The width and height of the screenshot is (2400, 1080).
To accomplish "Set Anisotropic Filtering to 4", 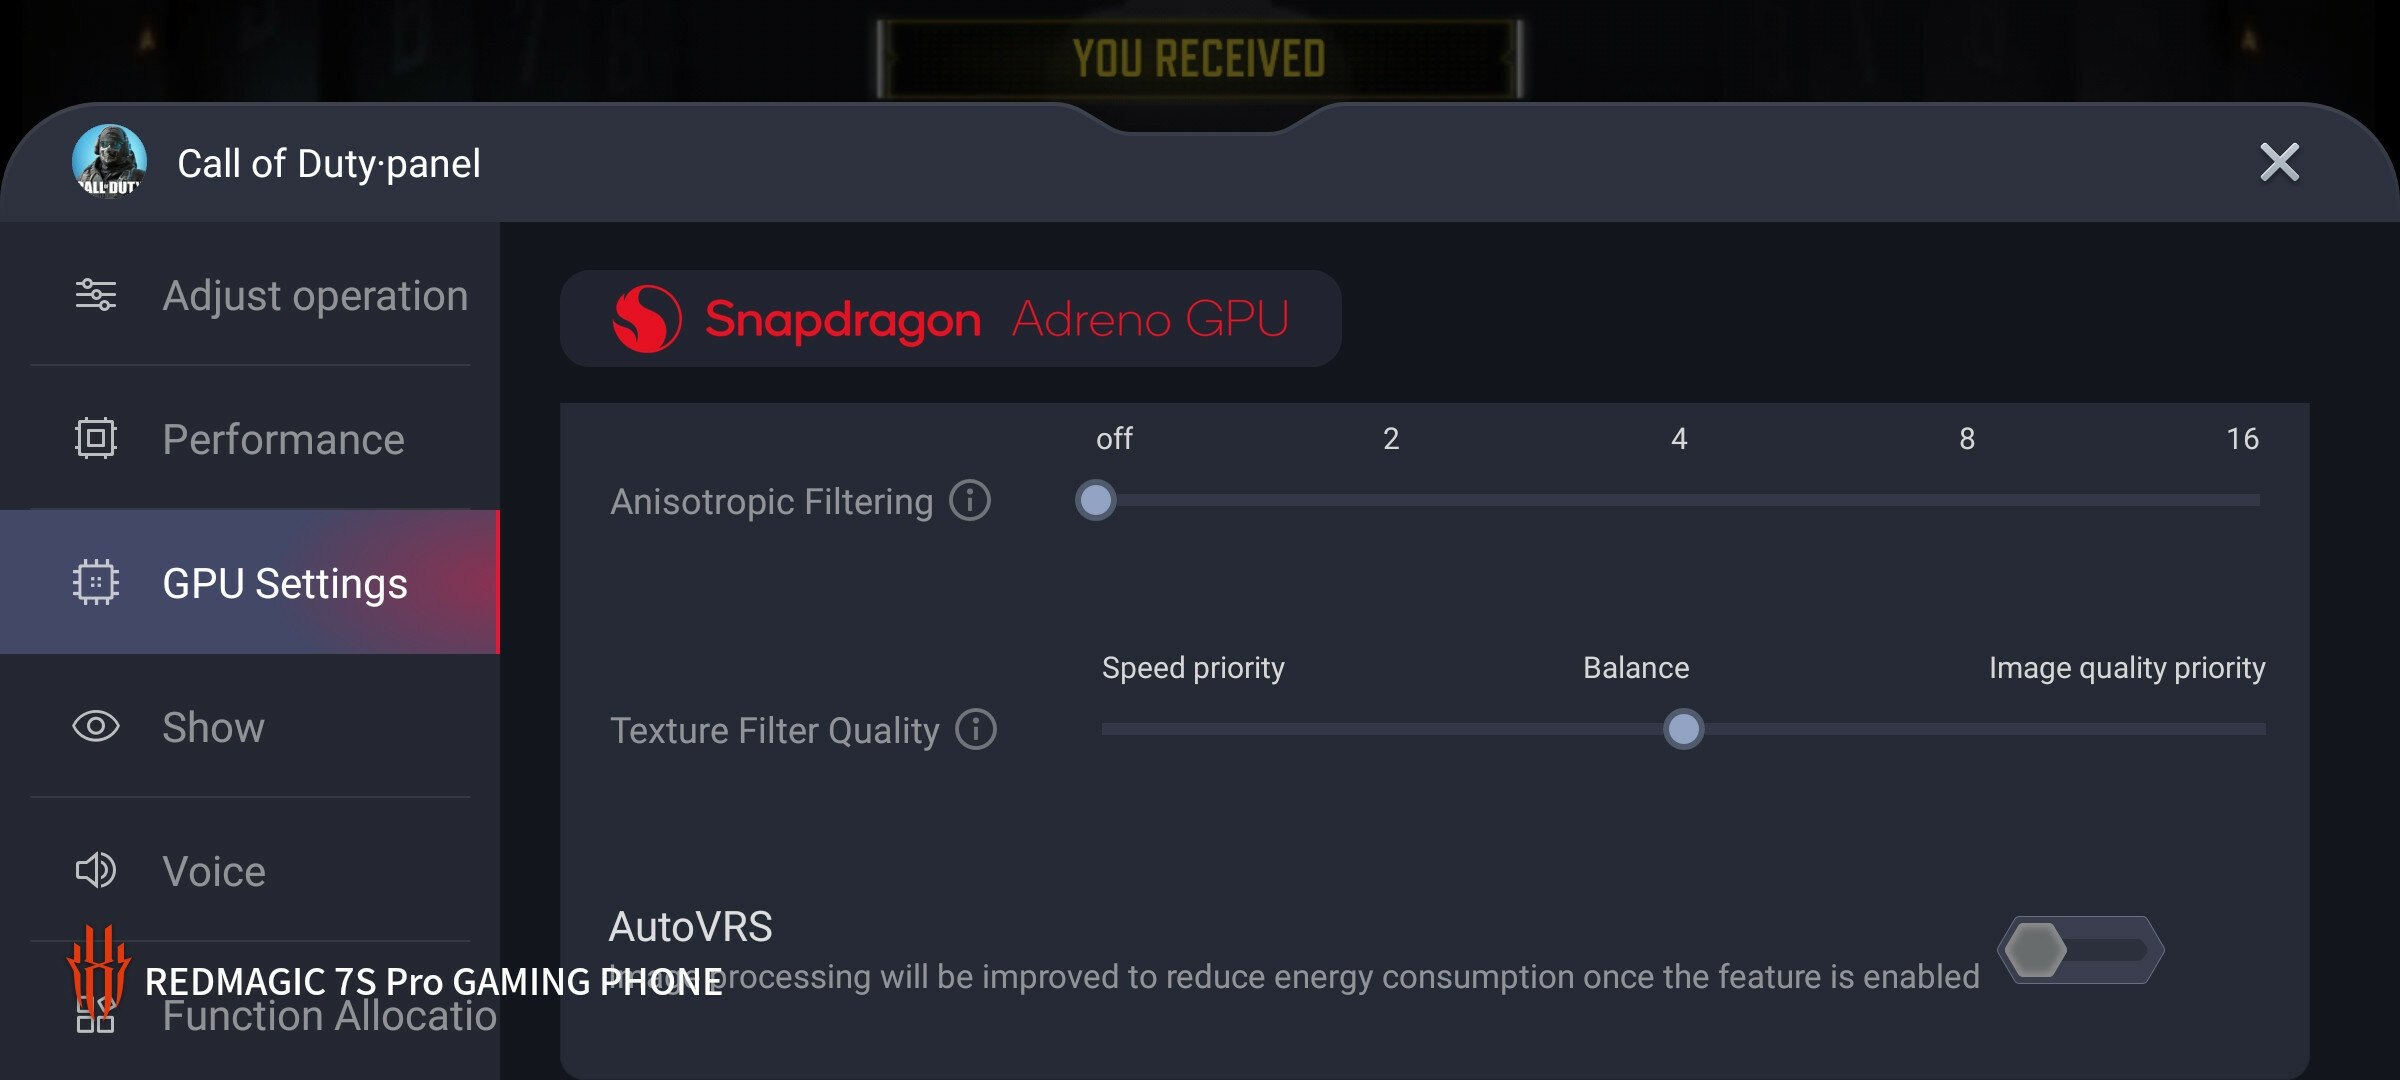I will click(x=1679, y=500).
